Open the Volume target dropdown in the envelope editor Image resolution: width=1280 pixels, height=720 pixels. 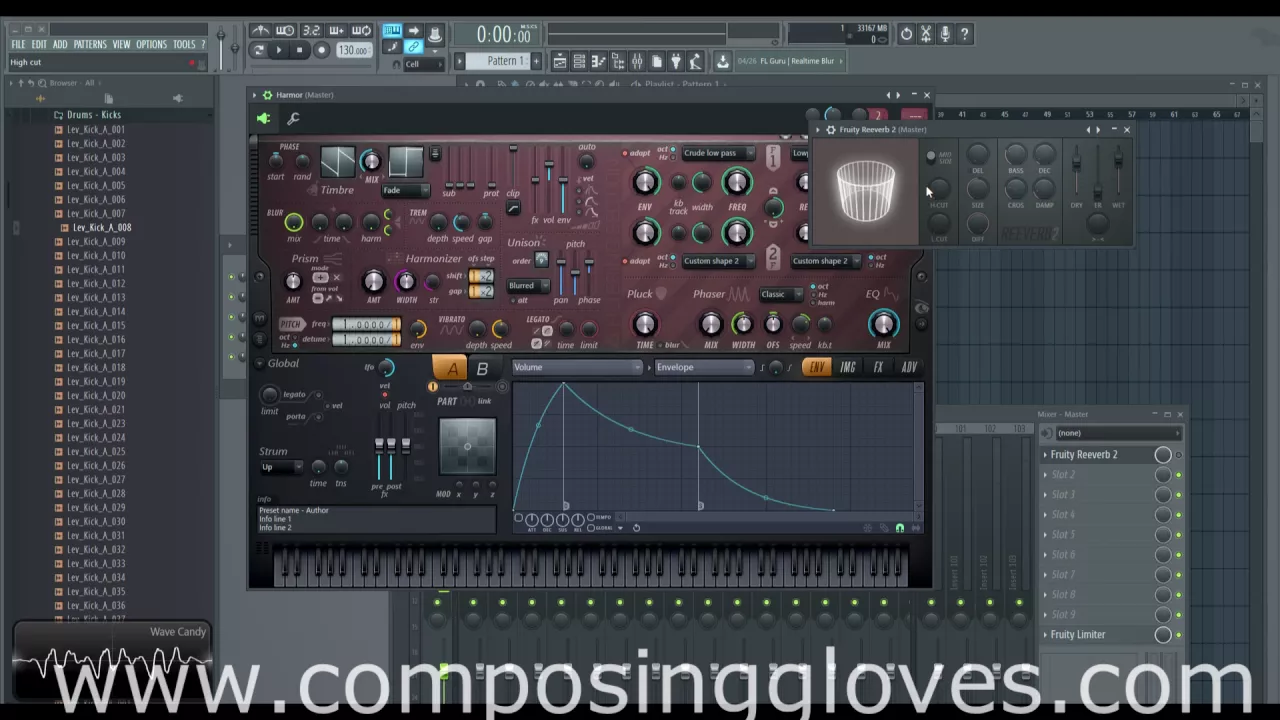click(576, 367)
